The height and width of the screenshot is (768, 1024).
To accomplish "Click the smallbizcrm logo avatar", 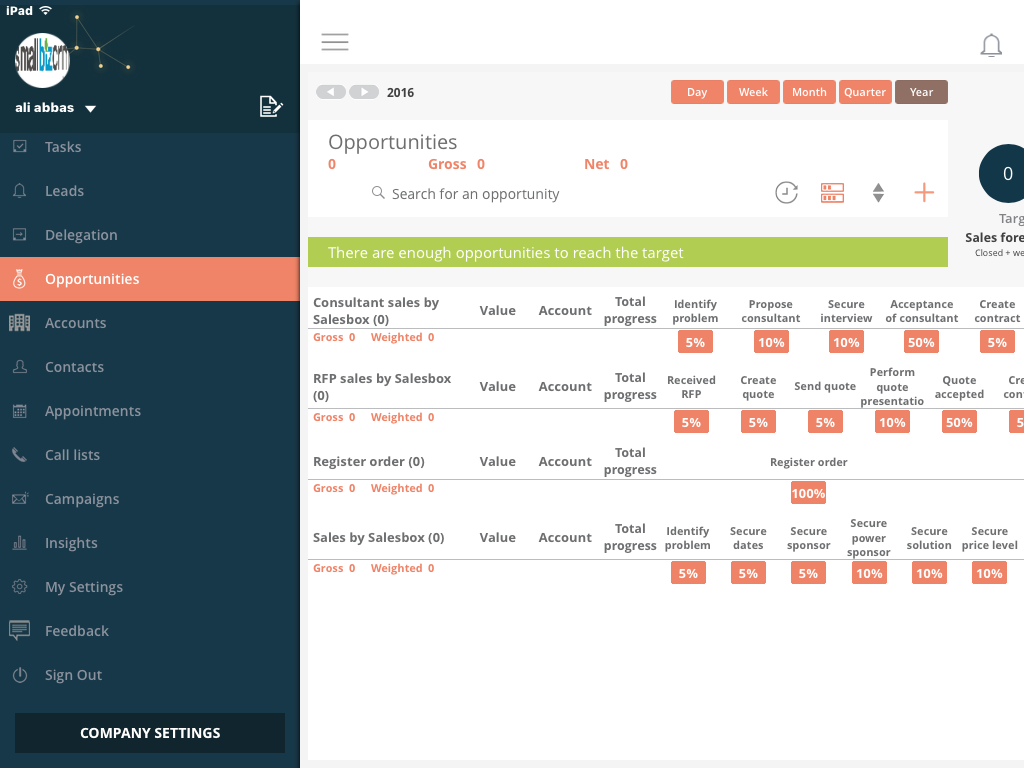I will [x=42, y=60].
